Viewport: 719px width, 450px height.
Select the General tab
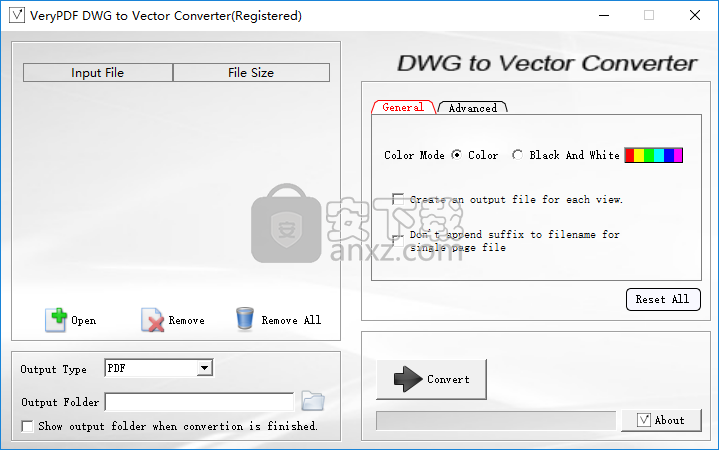[403, 107]
